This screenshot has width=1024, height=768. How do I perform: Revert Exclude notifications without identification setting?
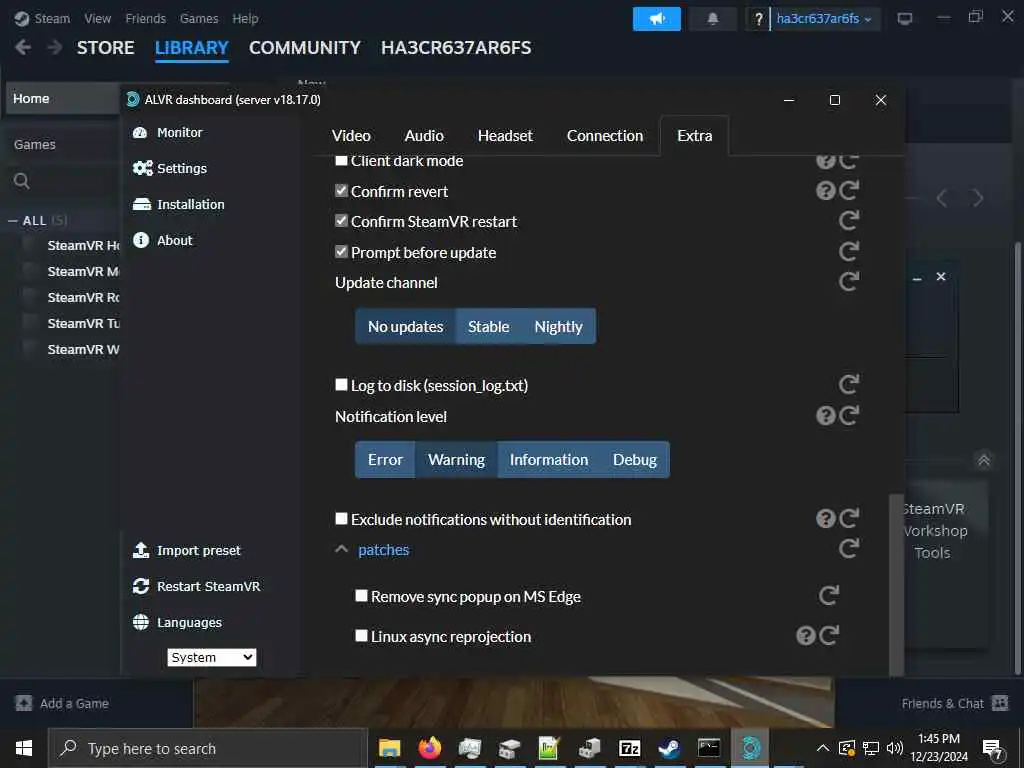click(x=849, y=519)
